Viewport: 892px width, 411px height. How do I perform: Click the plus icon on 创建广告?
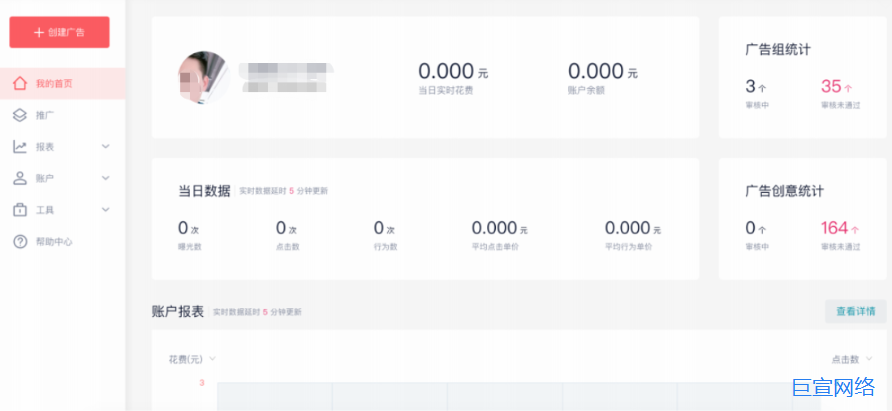coord(39,32)
